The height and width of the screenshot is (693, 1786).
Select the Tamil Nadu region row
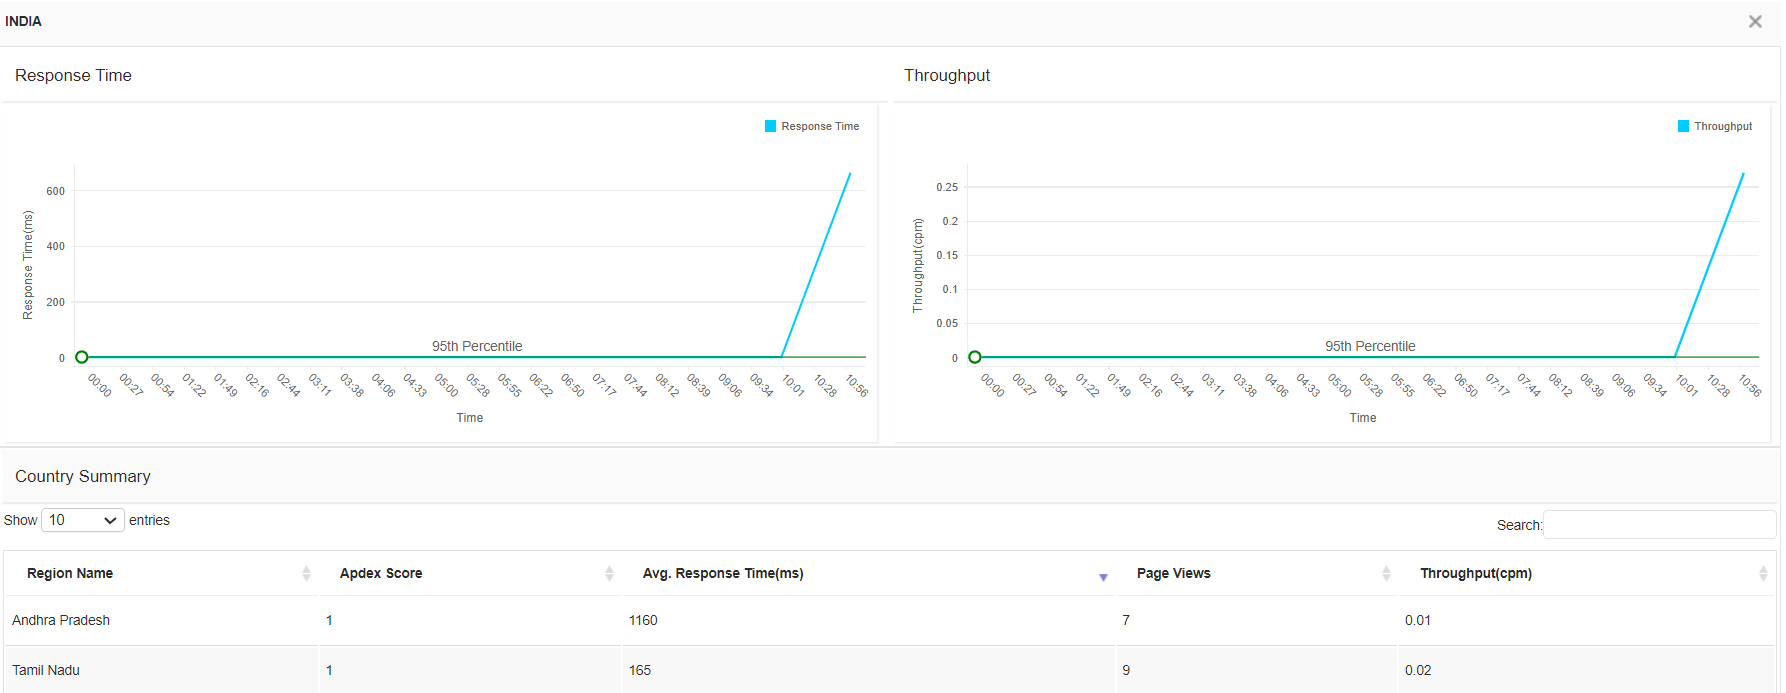[x=46, y=670]
